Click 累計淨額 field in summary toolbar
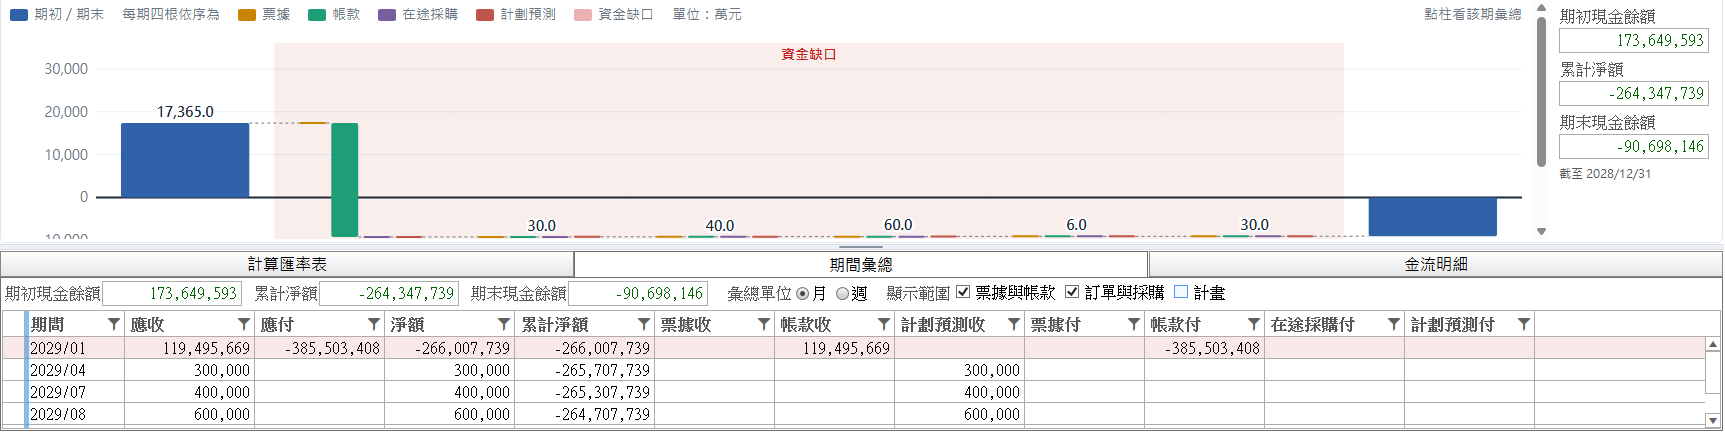Viewport: 1725px width, 432px height. coord(389,293)
